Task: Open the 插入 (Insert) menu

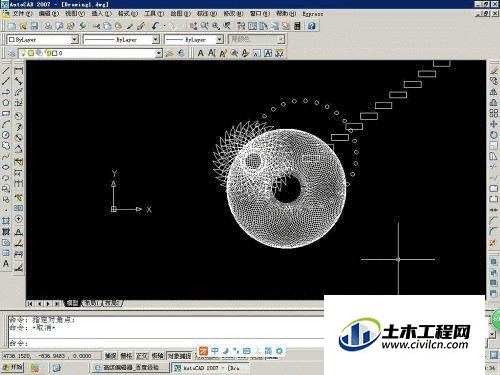Action: pyautogui.click(x=101, y=14)
